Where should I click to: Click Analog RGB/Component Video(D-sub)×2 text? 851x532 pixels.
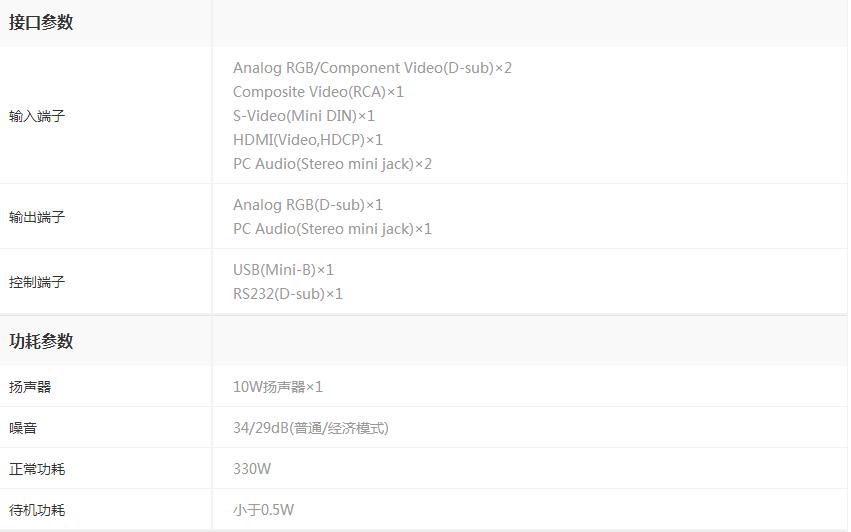(x=372, y=68)
